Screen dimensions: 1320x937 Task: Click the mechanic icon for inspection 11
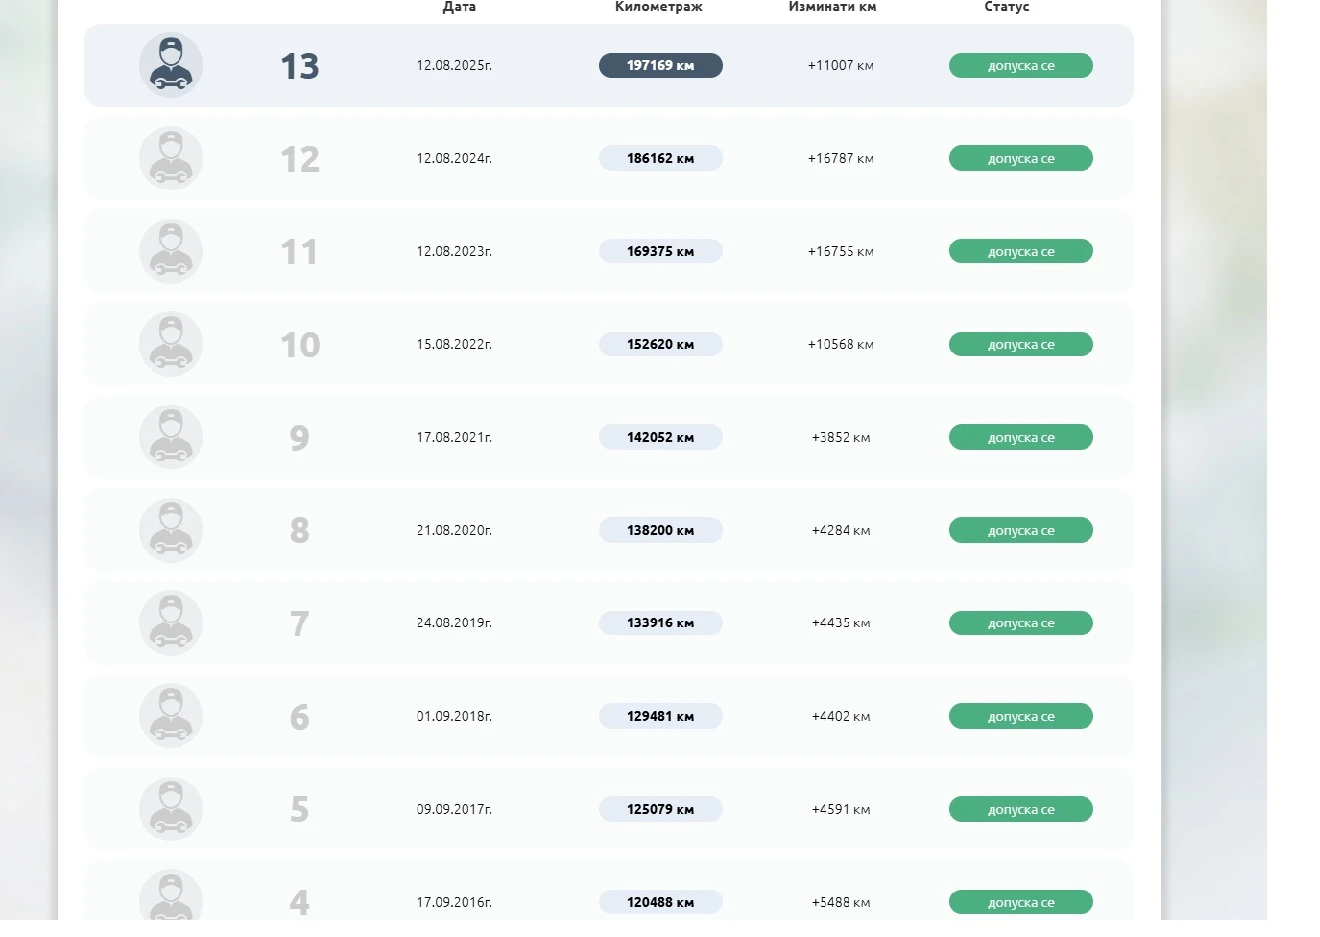[x=171, y=251]
